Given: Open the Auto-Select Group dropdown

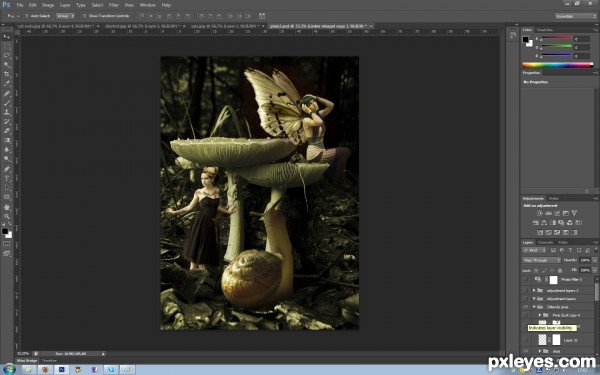Looking at the screenshot, I should 65,16.
